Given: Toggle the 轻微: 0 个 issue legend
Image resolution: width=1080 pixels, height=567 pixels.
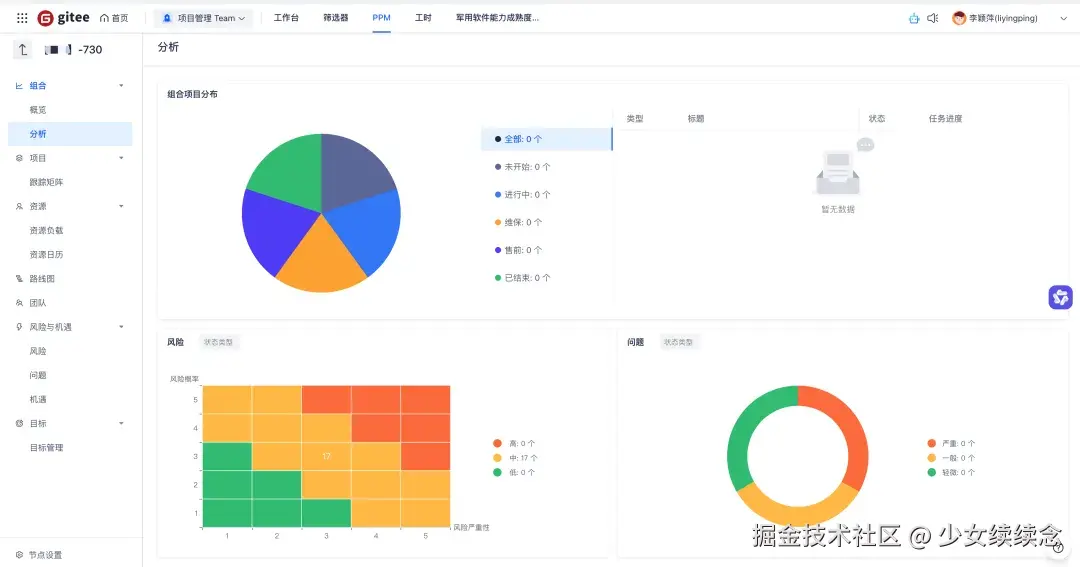Looking at the screenshot, I should [x=951, y=472].
